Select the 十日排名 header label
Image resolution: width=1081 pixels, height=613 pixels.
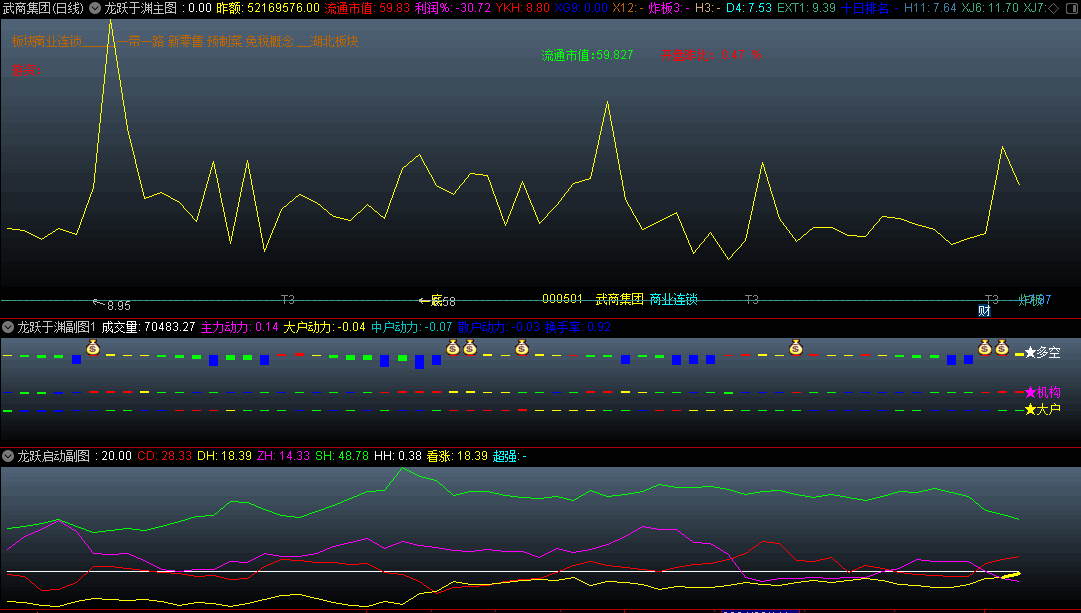point(865,8)
